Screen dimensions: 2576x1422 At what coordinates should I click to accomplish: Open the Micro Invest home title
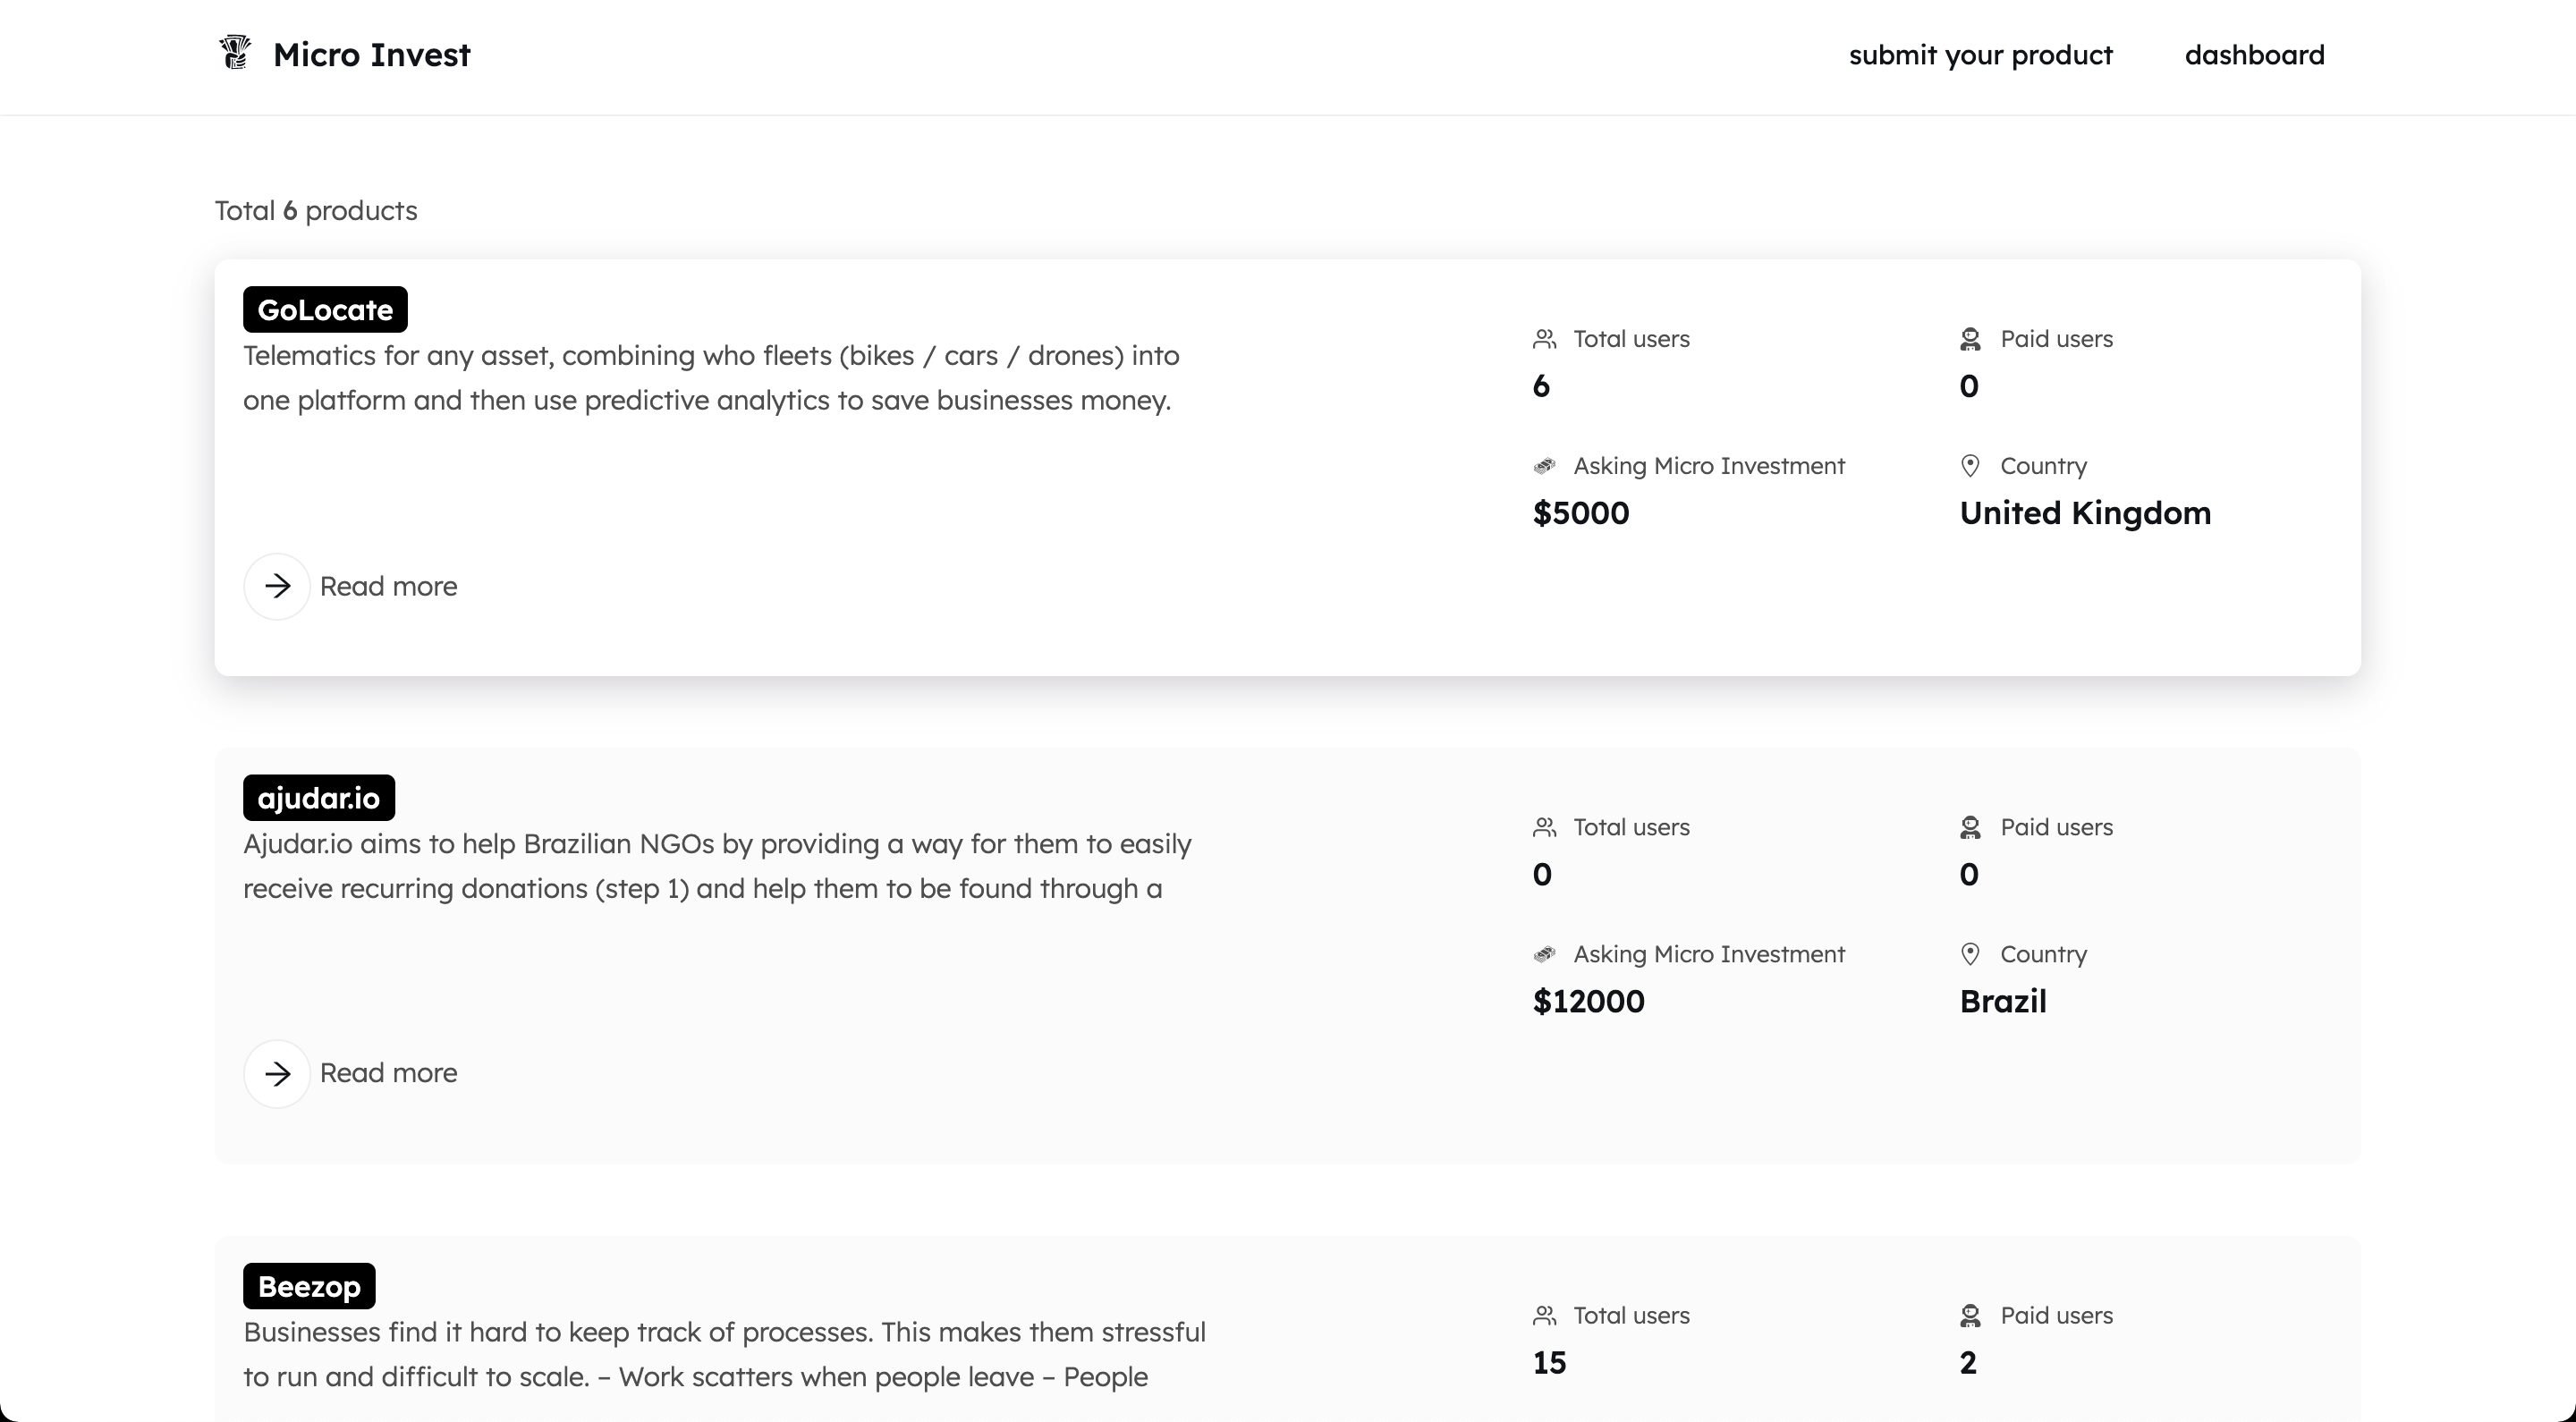point(371,55)
